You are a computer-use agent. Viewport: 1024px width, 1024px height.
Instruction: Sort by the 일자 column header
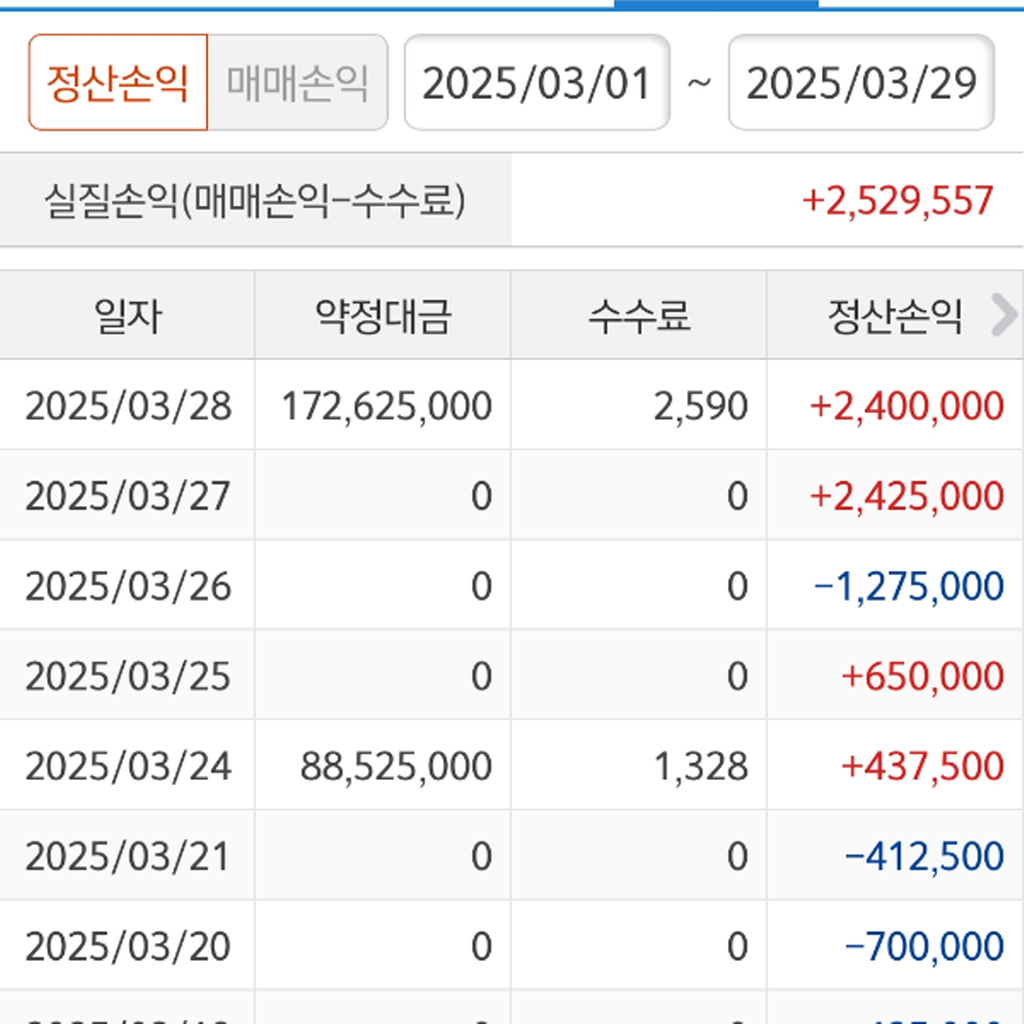(x=127, y=316)
